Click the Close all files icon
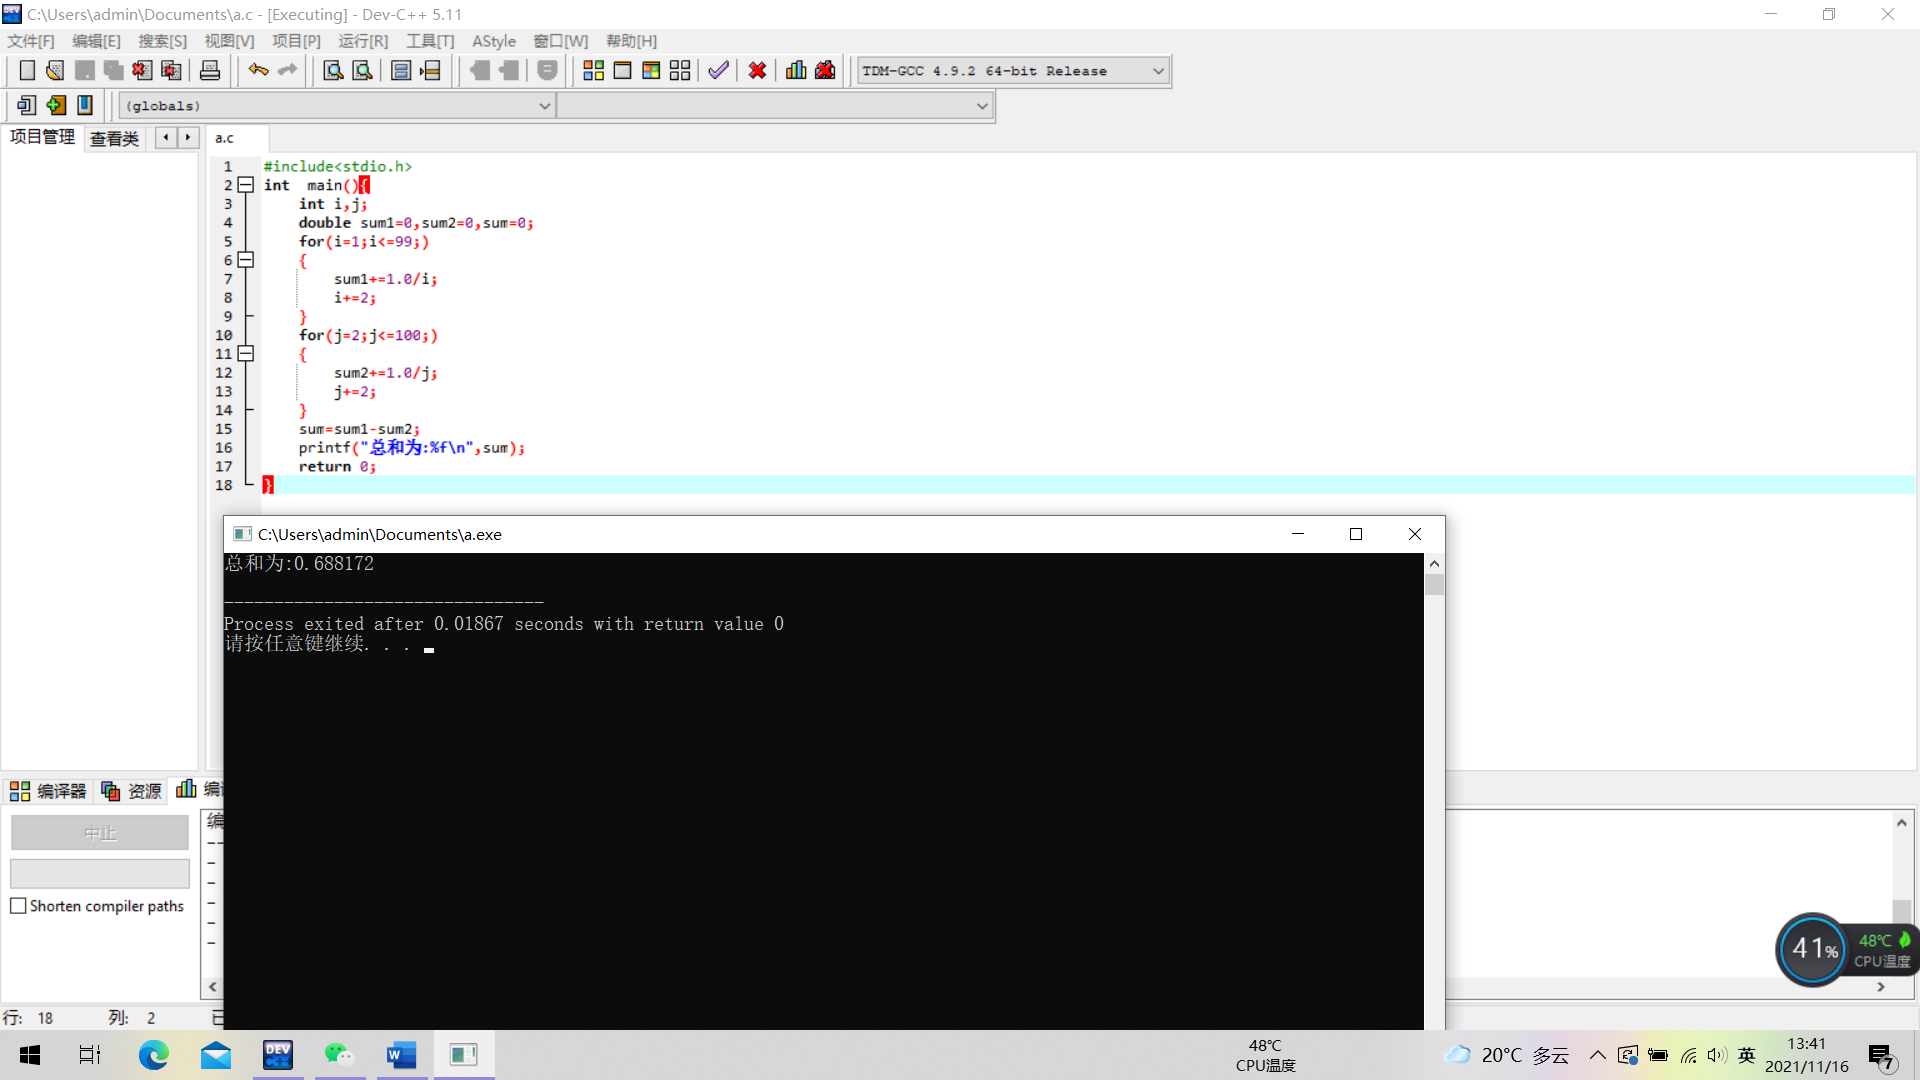Image resolution: width=1920 pixels, height=1080 pixels. pyautogui.click(x=172, y=71)
